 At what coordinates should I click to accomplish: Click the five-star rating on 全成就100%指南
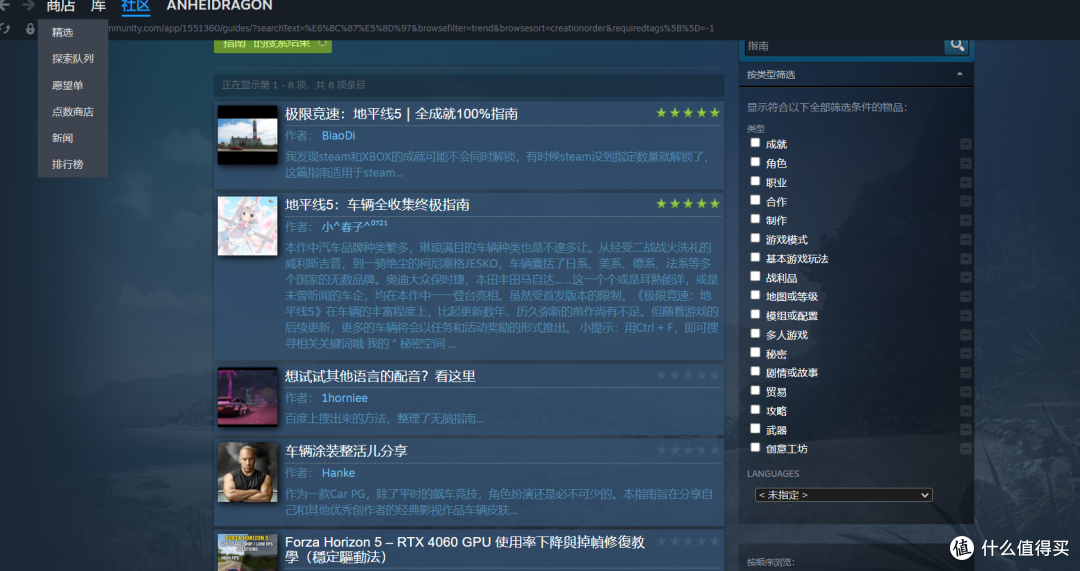click(x=687, y=113)
